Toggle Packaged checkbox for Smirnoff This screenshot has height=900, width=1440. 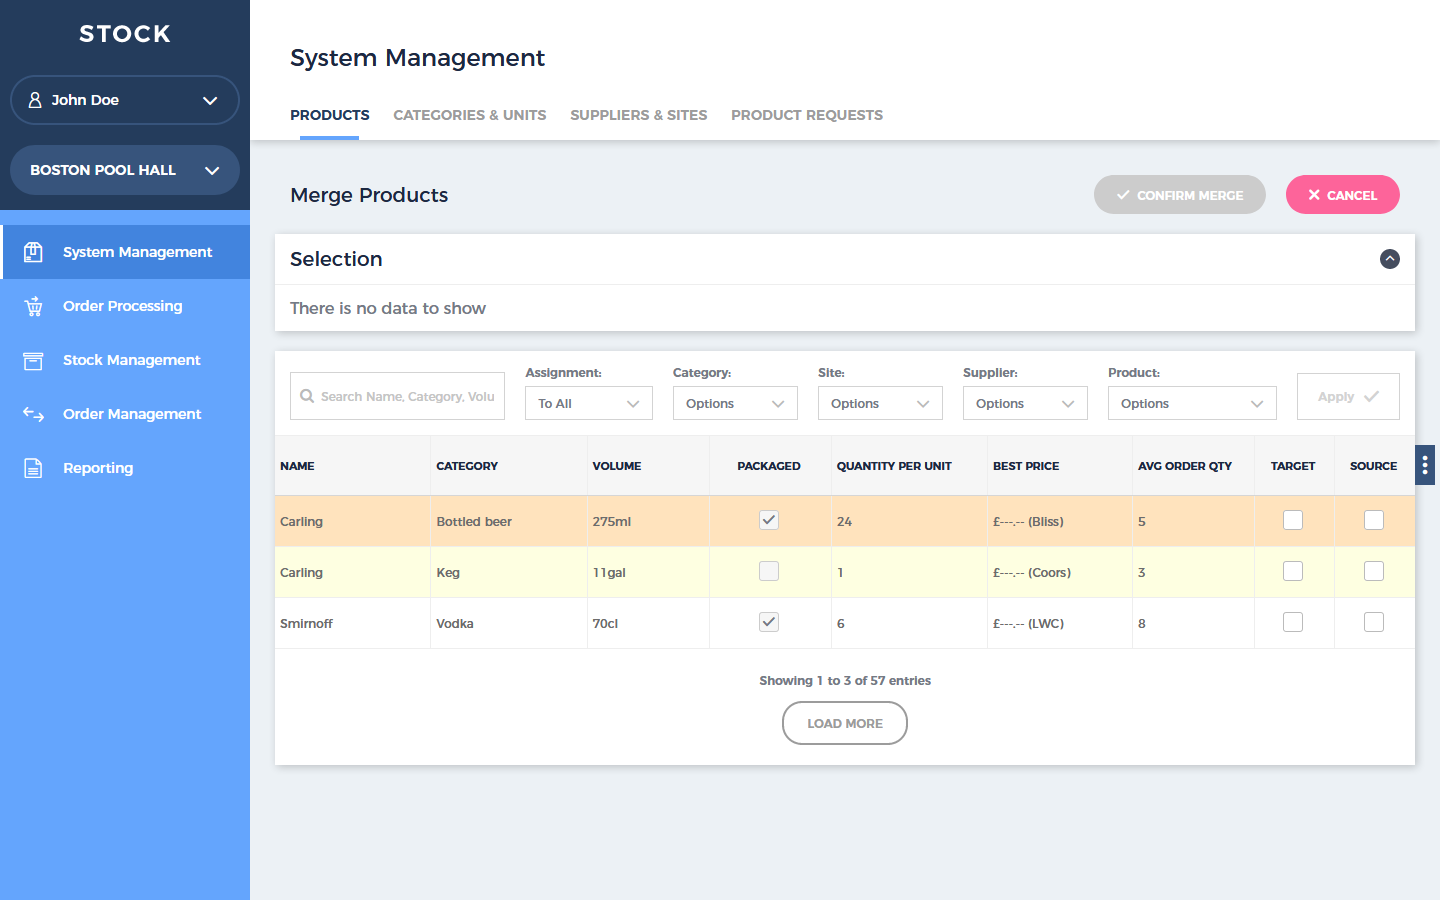point(768,622)
